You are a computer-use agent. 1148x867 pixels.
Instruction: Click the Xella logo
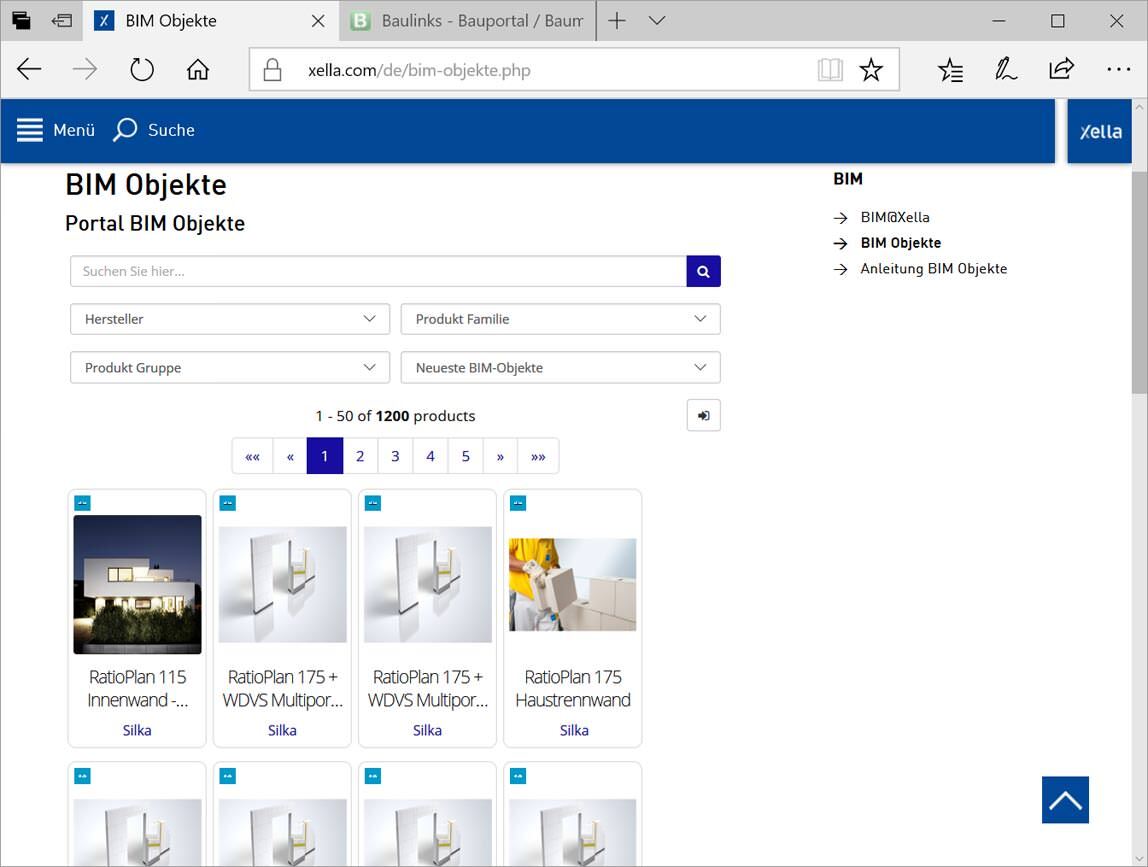pyautogui.click(x=1100, y=131)
